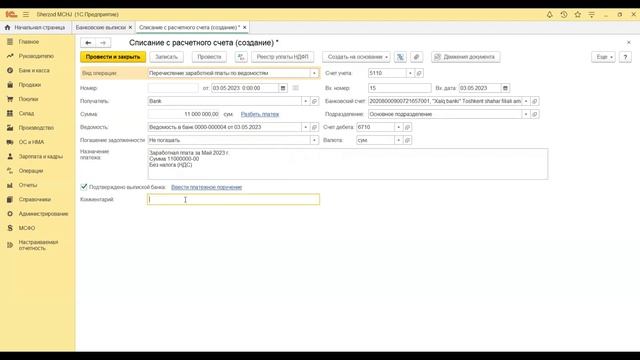Image resolution: width=640 pixels, height=360 pixels.
Task: Open Настраиваемая отчетность section
Action: pos(38,245)
